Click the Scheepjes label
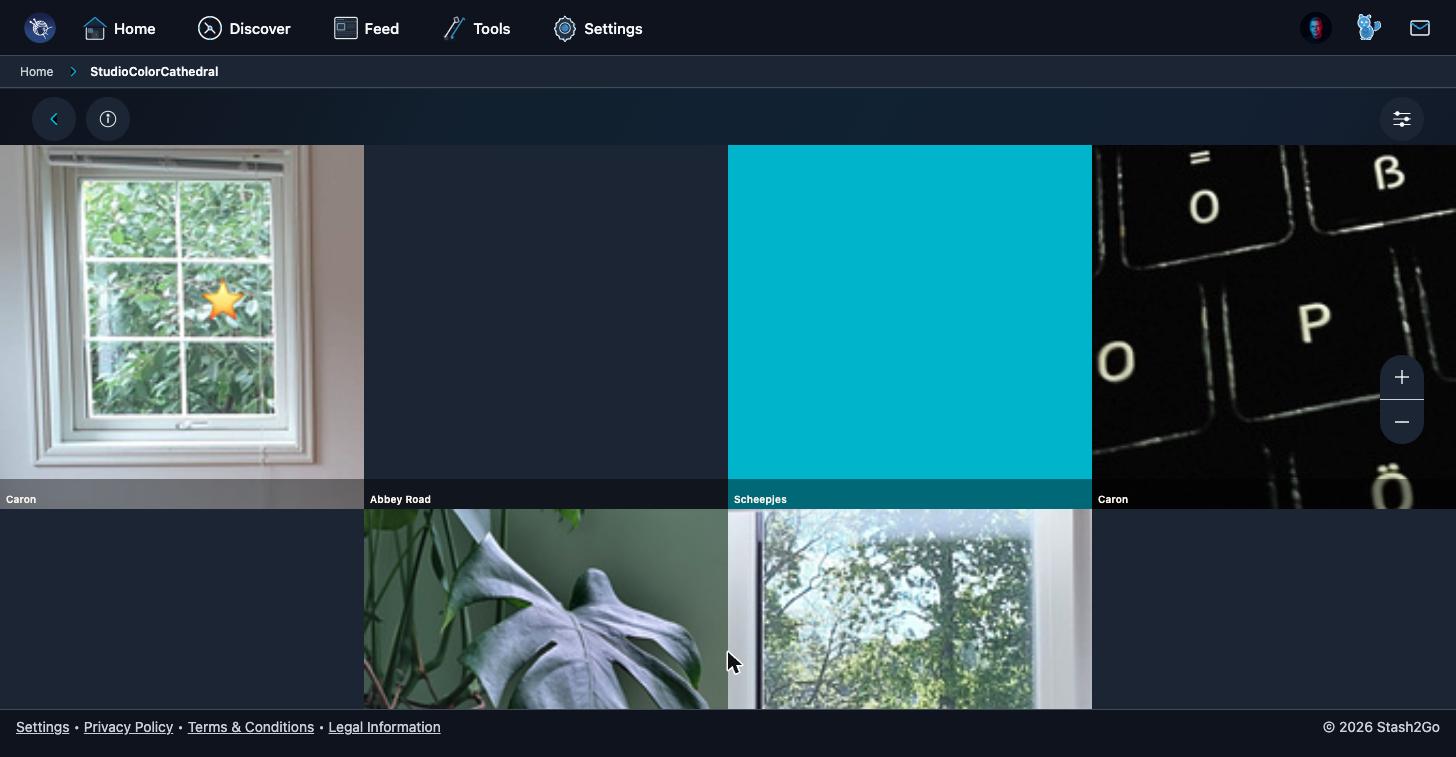 coord(760,499)
